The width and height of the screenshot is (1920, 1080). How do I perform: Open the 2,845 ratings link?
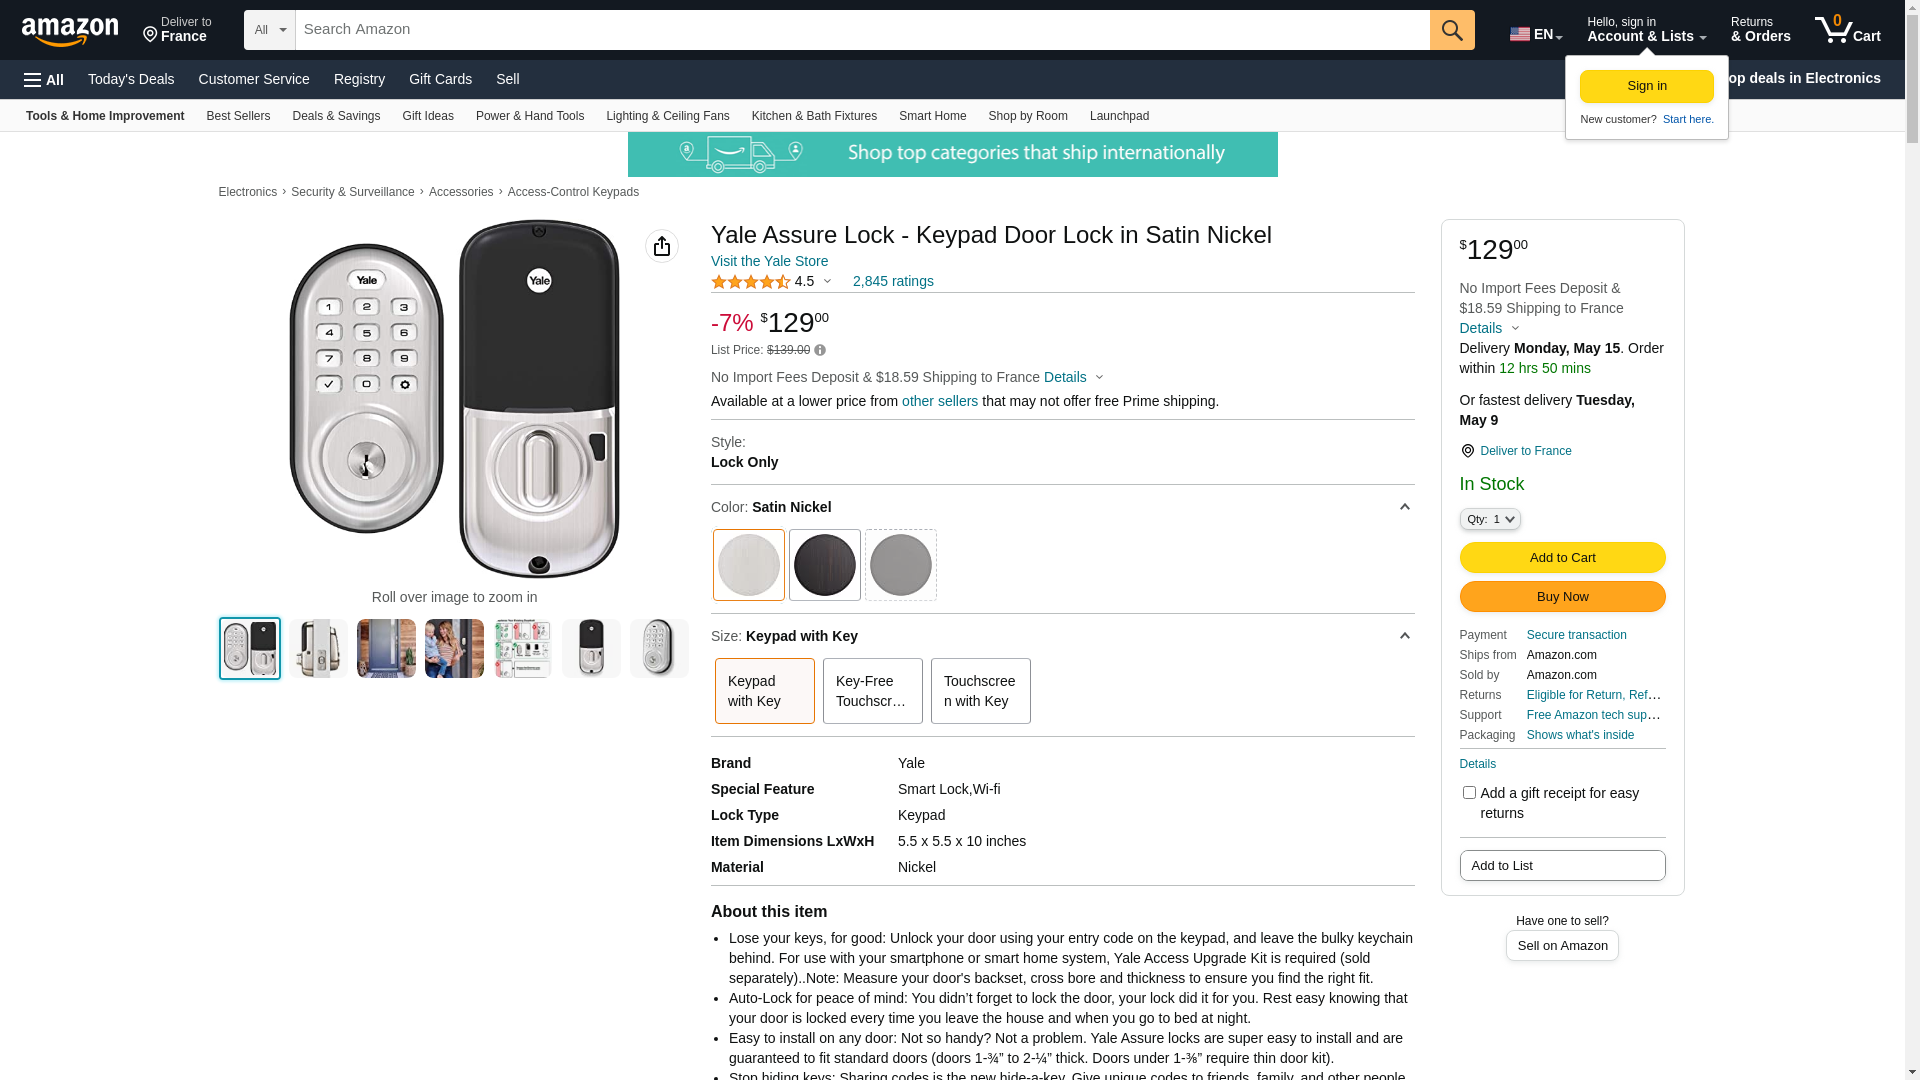pyautogui.click(x=893, y=281)
